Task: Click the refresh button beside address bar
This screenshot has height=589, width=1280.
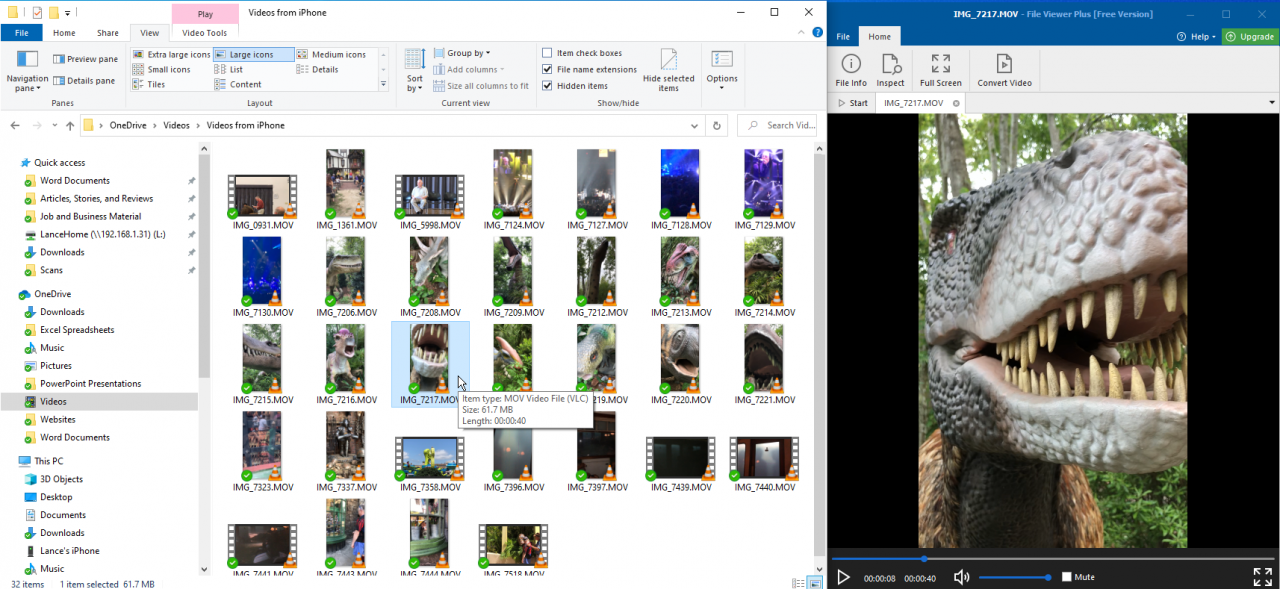Action: click(716, 126)
